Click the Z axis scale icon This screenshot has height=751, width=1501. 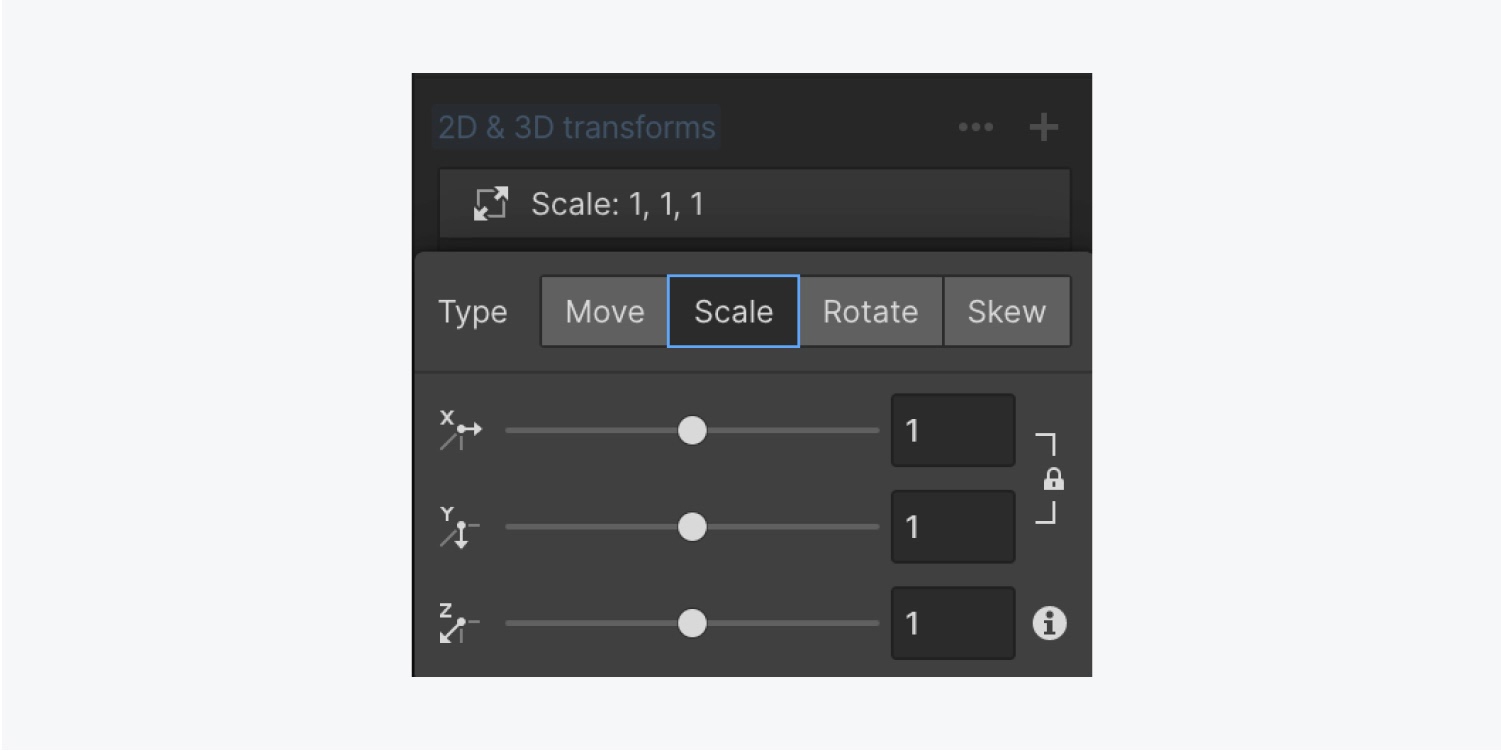[x=460, y=623]
